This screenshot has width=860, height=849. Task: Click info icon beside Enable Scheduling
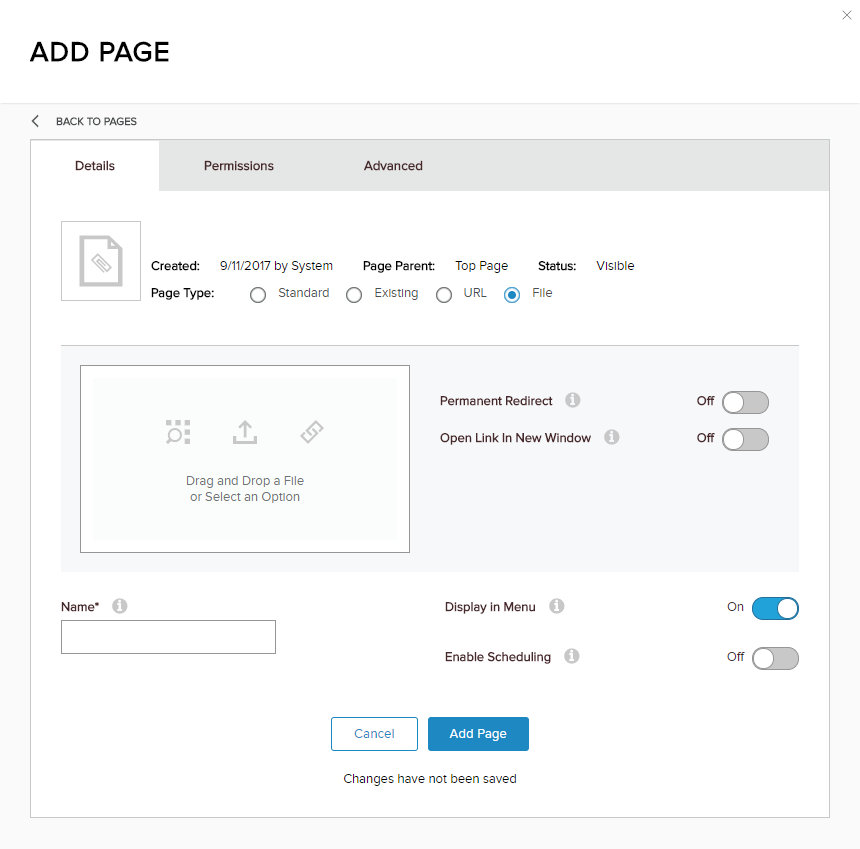click(572, 656)
